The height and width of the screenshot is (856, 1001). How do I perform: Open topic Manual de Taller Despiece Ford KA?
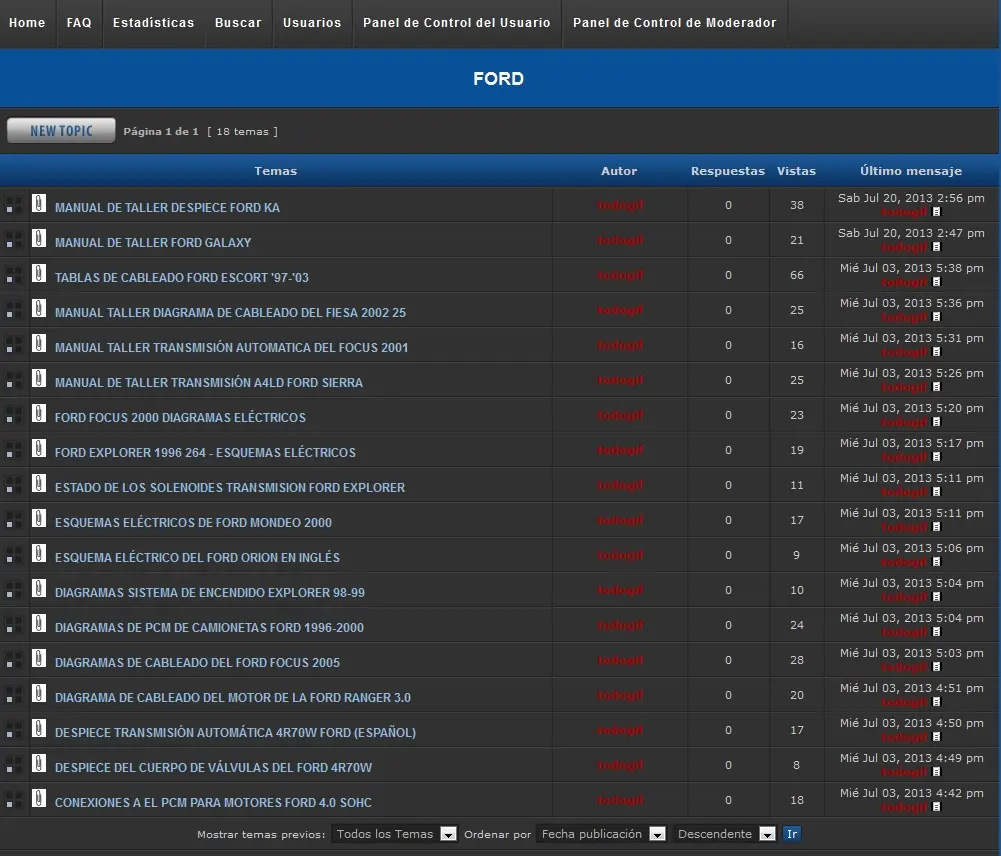click(167, 207)
